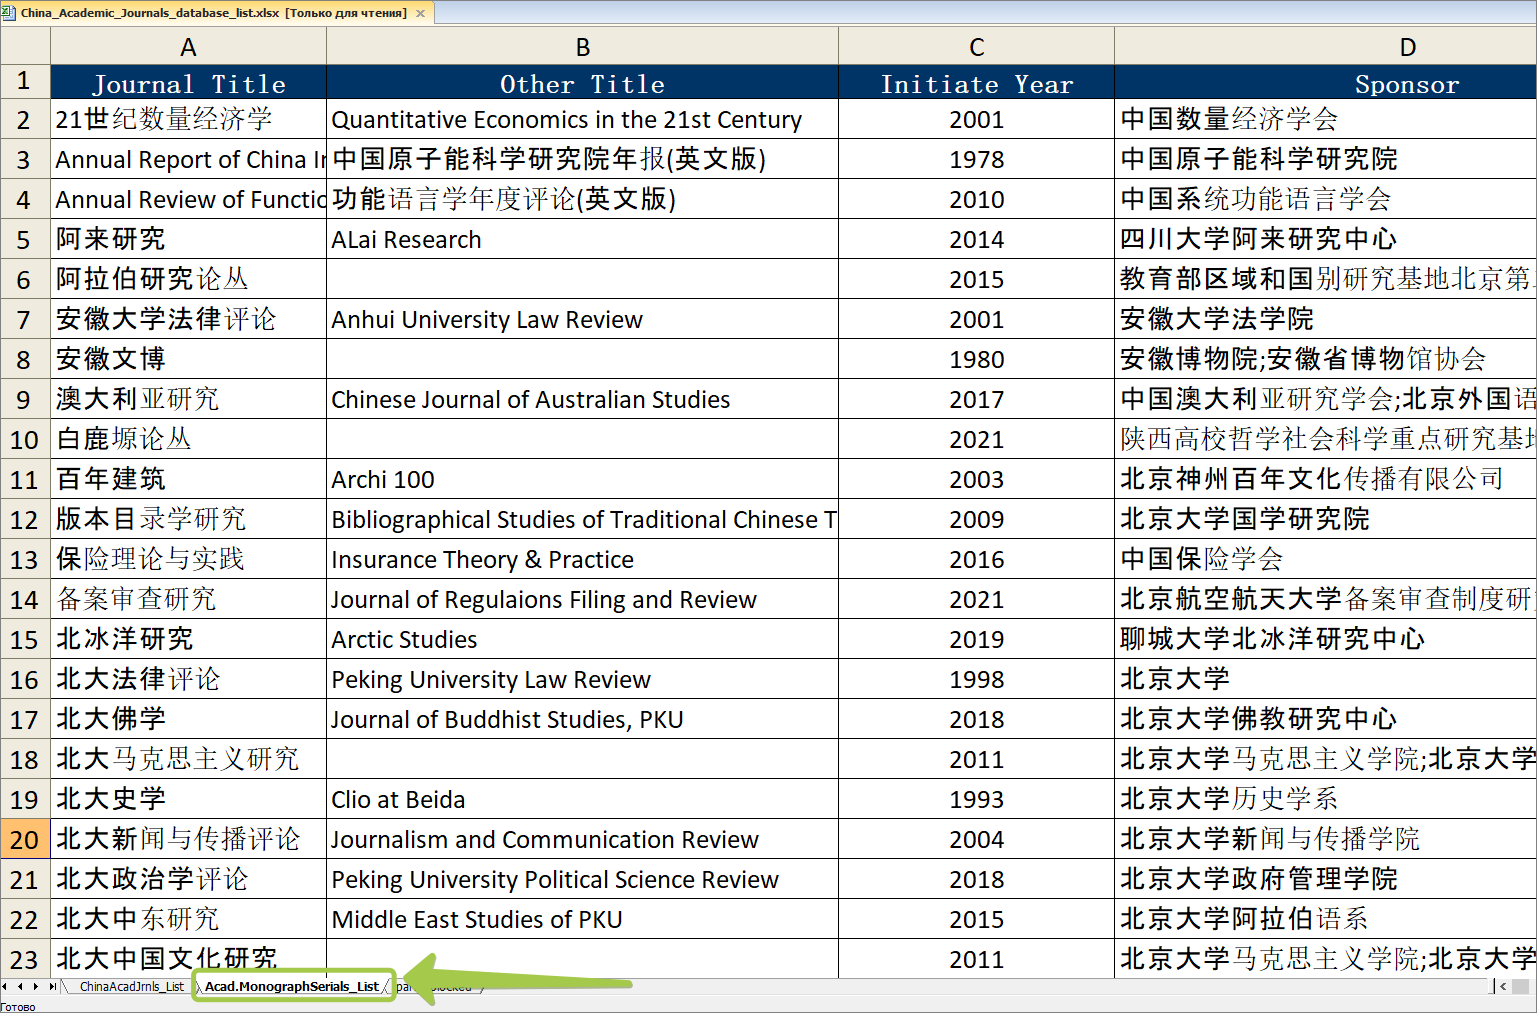Screen dimensions: 1537x1013
Task: Click year 1978 cell in column C
Action: (976, 159)
